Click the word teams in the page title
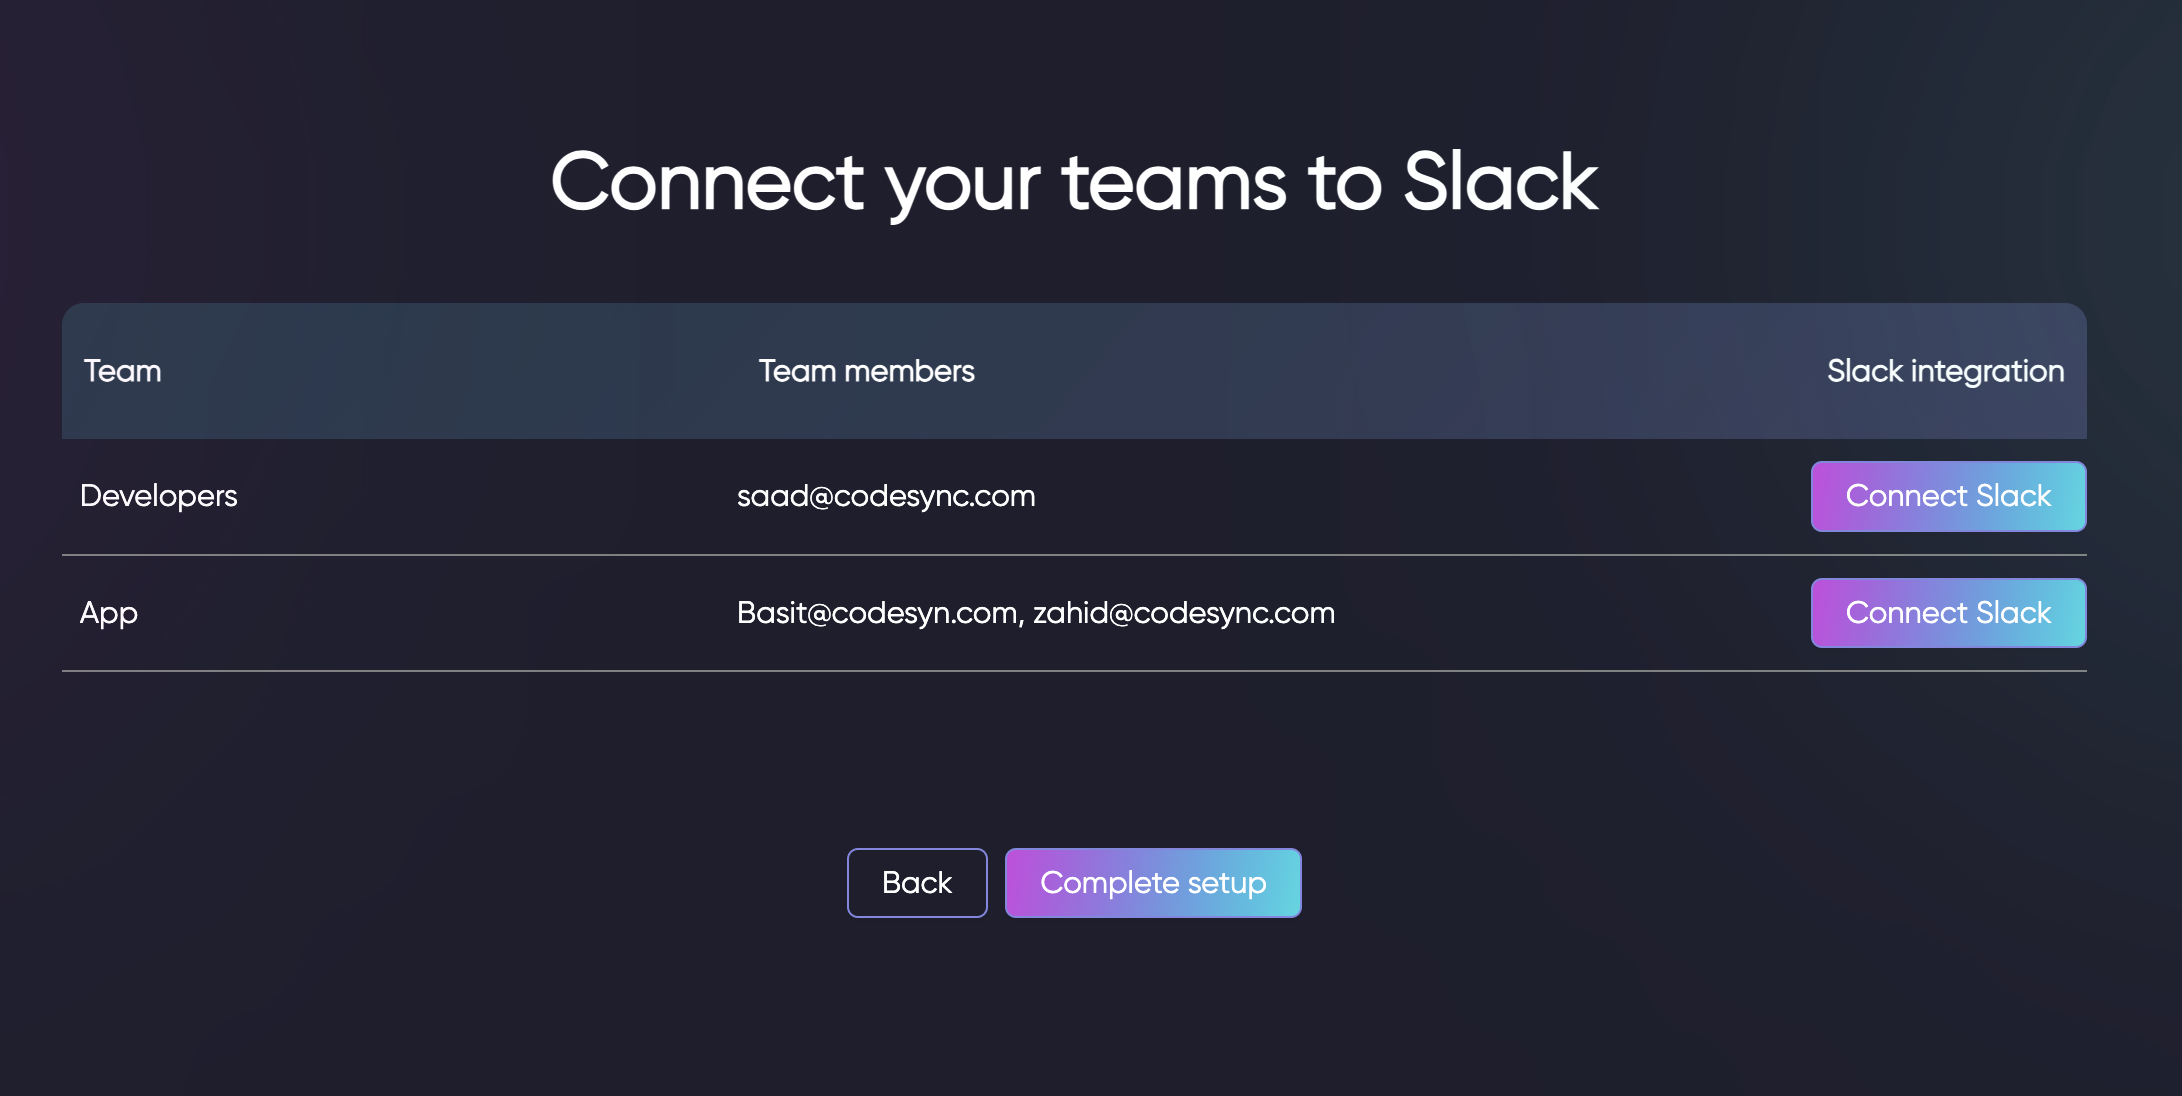 [1174, 183]
